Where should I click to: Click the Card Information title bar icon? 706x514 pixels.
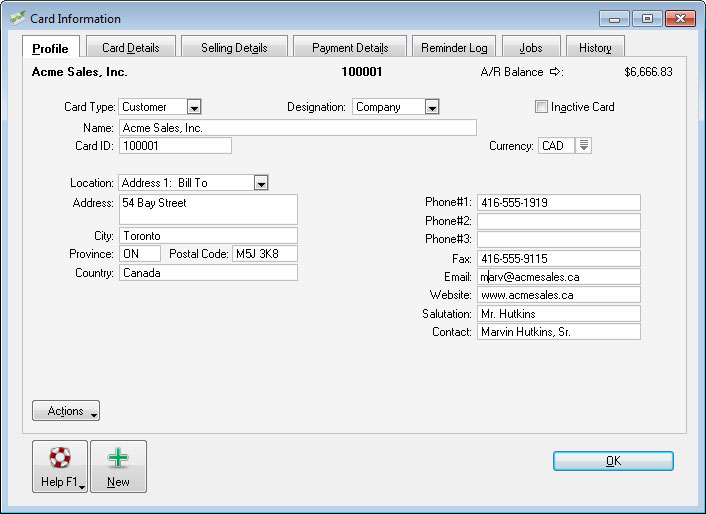coord(18,18)
